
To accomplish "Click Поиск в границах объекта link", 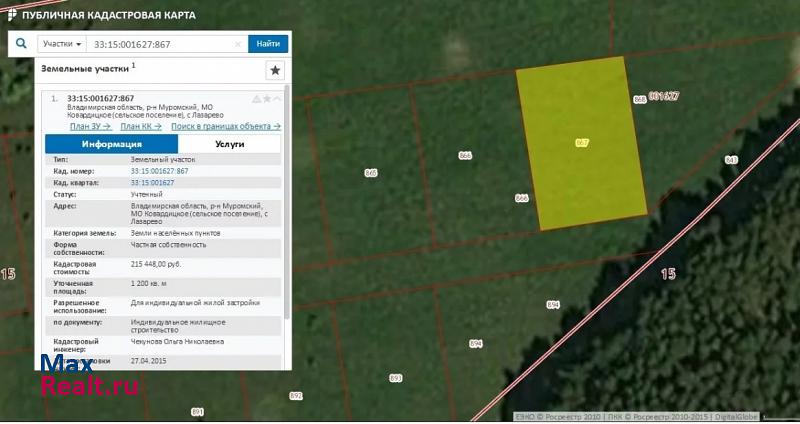I will coord(226,127).
